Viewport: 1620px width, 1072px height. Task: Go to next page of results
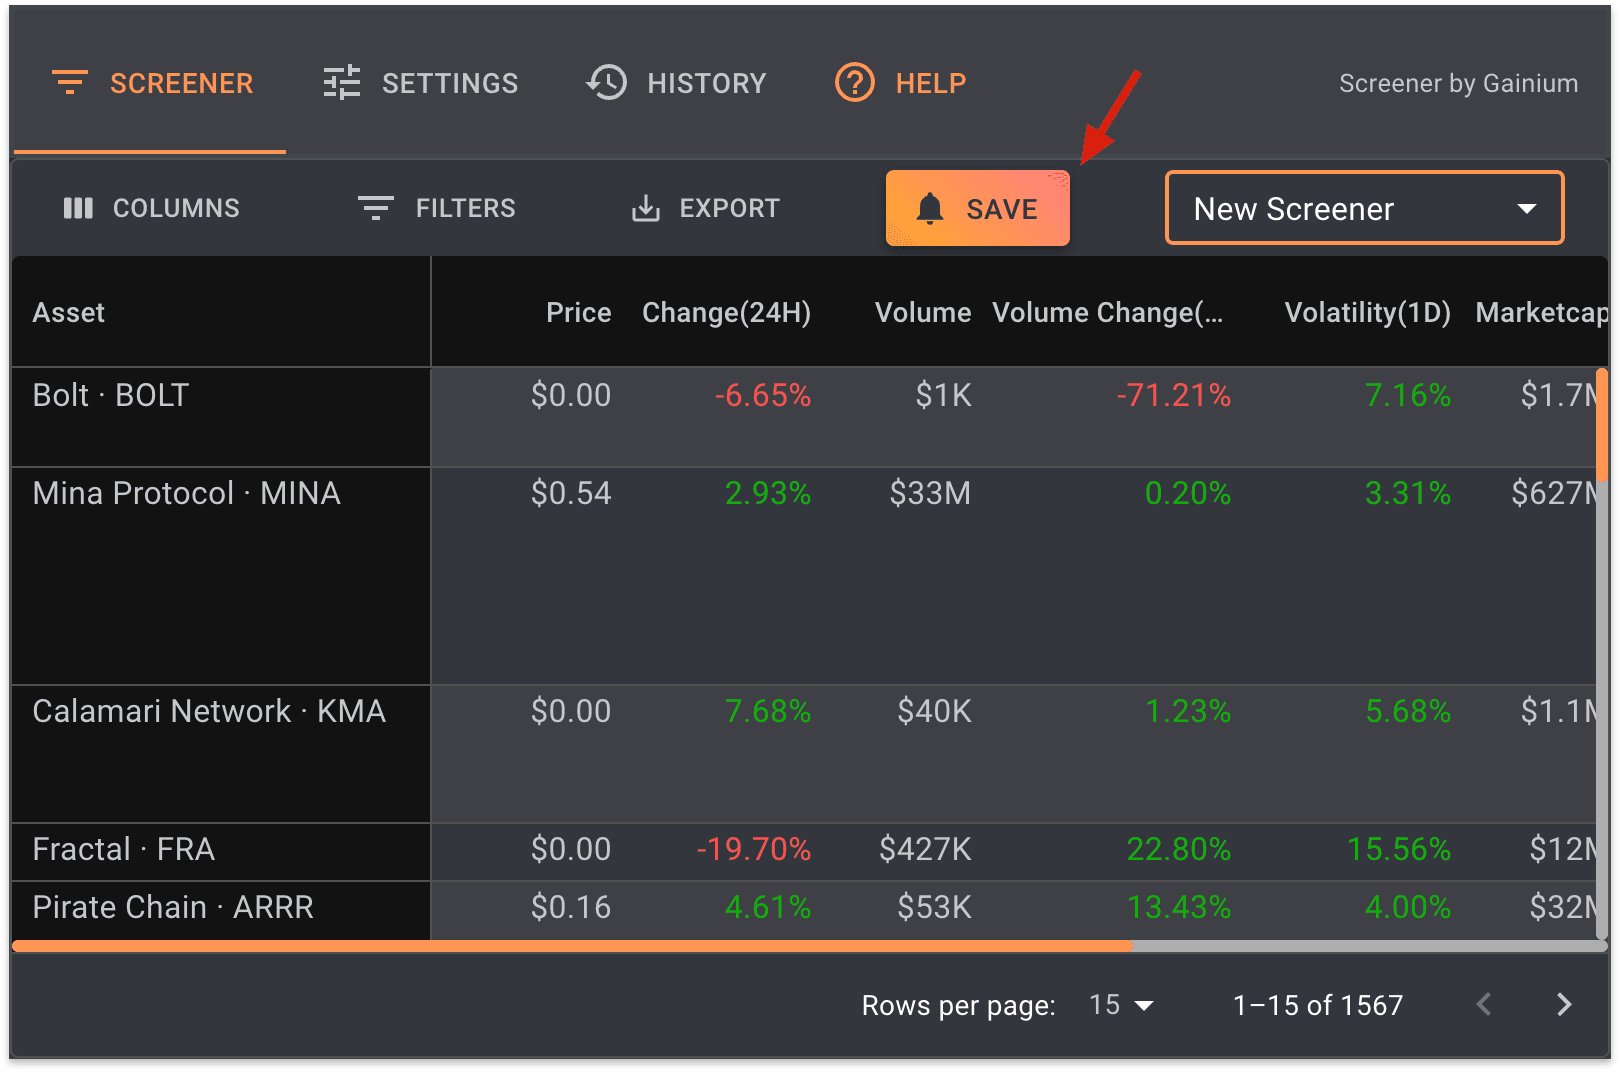1564,1004
